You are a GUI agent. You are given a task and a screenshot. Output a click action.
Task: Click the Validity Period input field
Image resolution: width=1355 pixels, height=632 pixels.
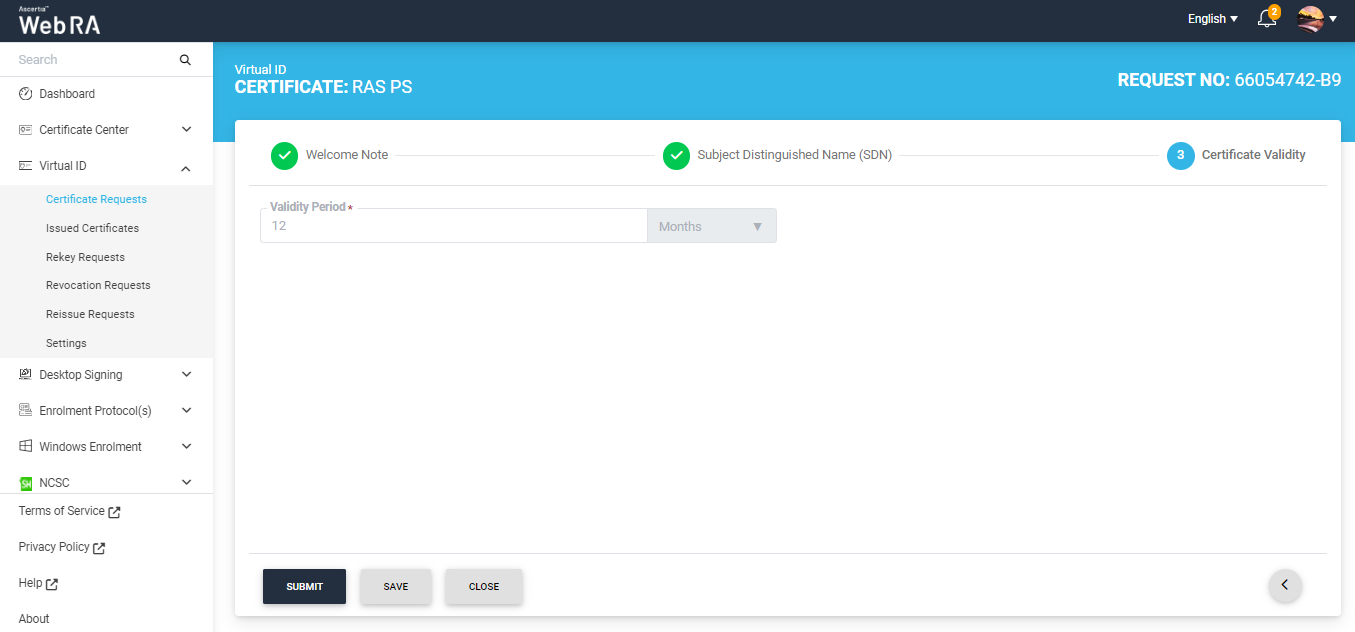pos(453,226)
